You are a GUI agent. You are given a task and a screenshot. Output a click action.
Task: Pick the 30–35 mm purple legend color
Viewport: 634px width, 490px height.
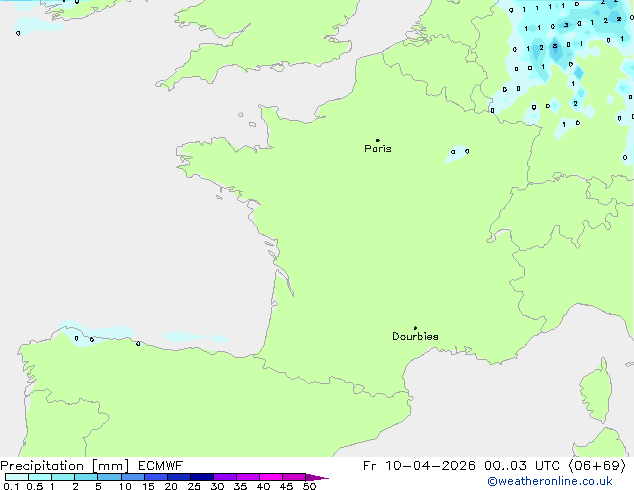click(x=225, y=477)
